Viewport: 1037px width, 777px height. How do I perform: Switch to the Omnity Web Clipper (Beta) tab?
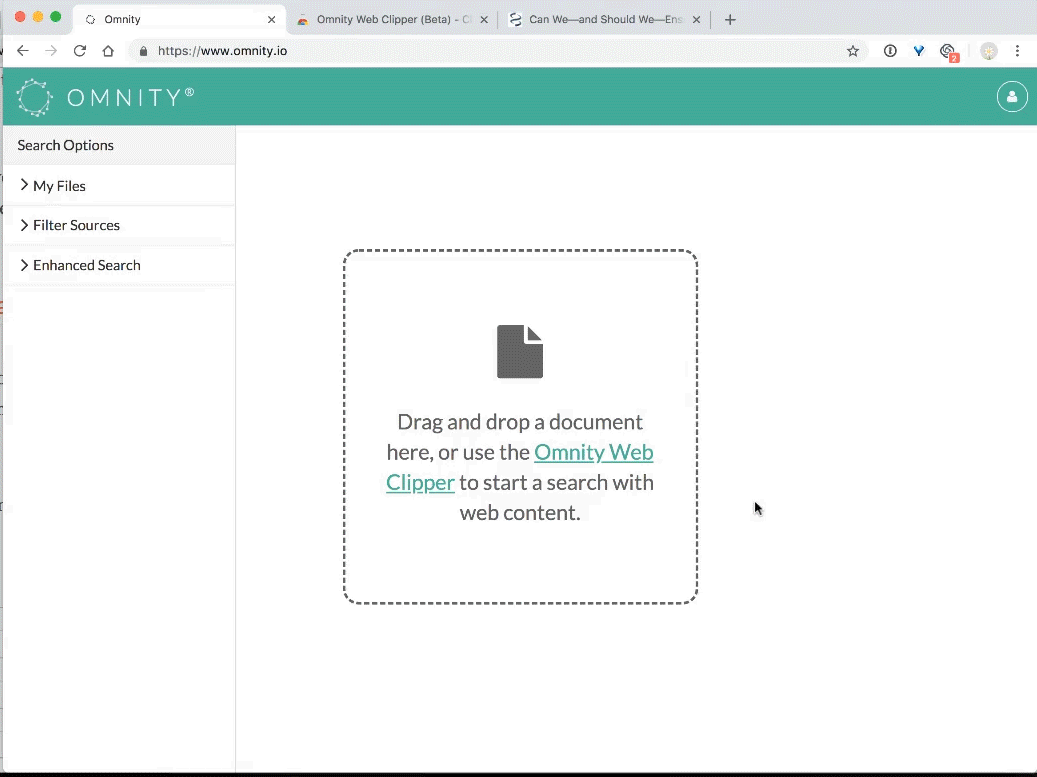(393, 20)
